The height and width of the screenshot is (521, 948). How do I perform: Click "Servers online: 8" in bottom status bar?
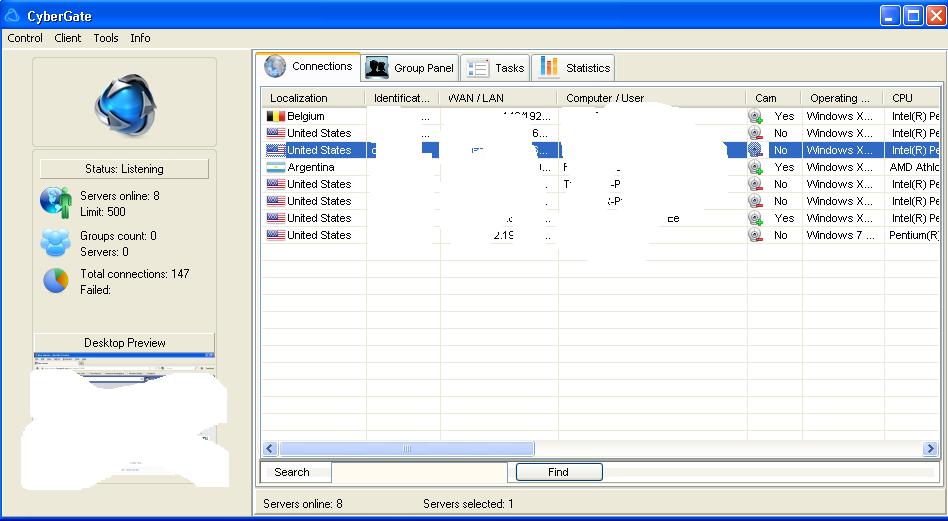tap(303, 503)
